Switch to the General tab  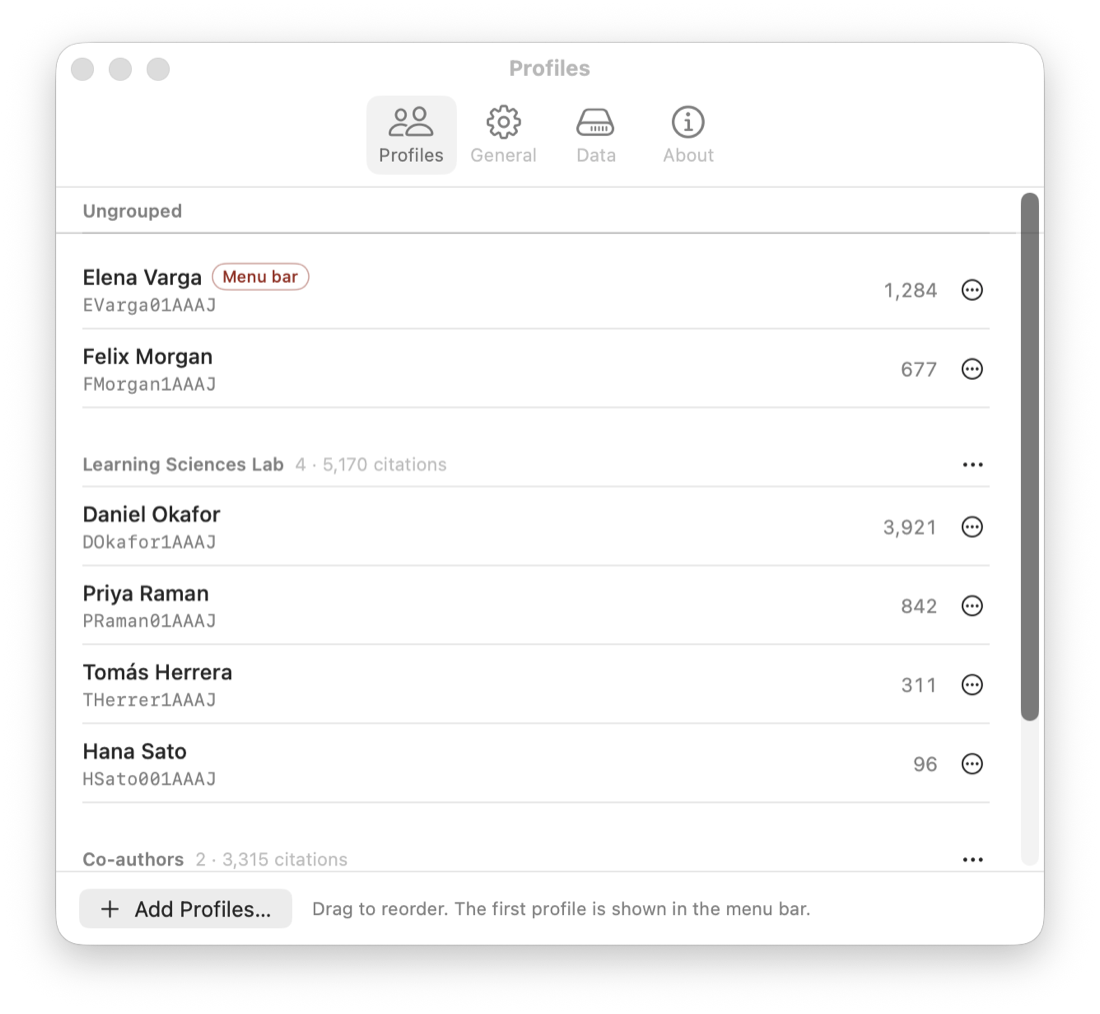tap(503, 135)
